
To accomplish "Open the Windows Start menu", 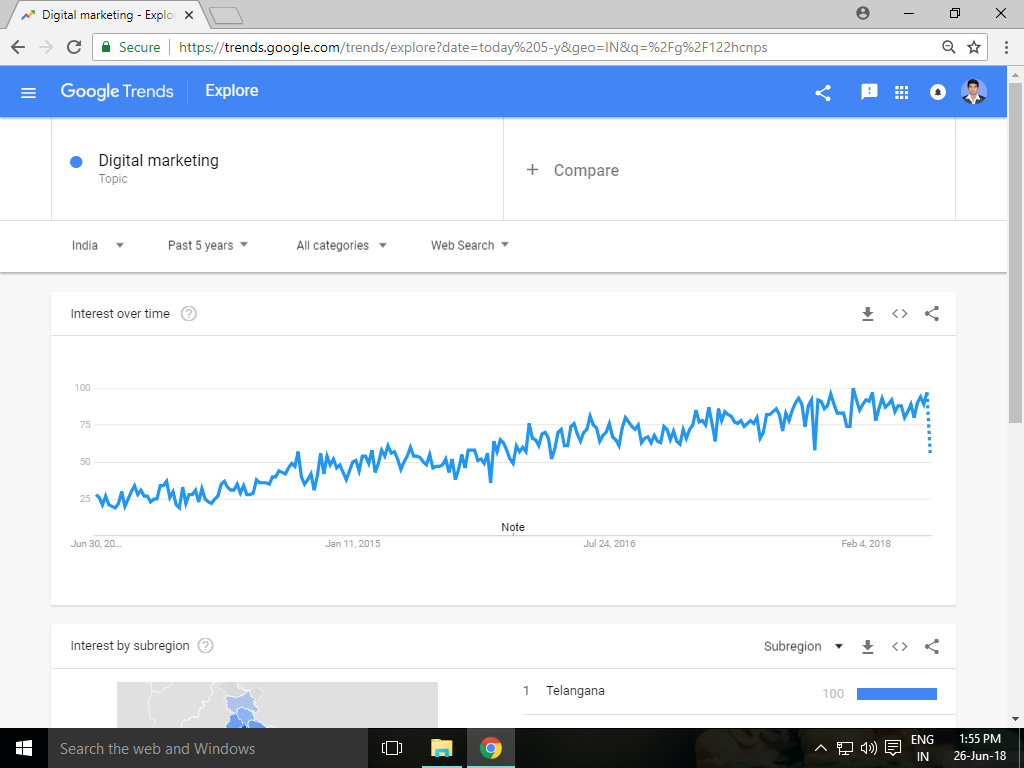I will click(24, 748).
